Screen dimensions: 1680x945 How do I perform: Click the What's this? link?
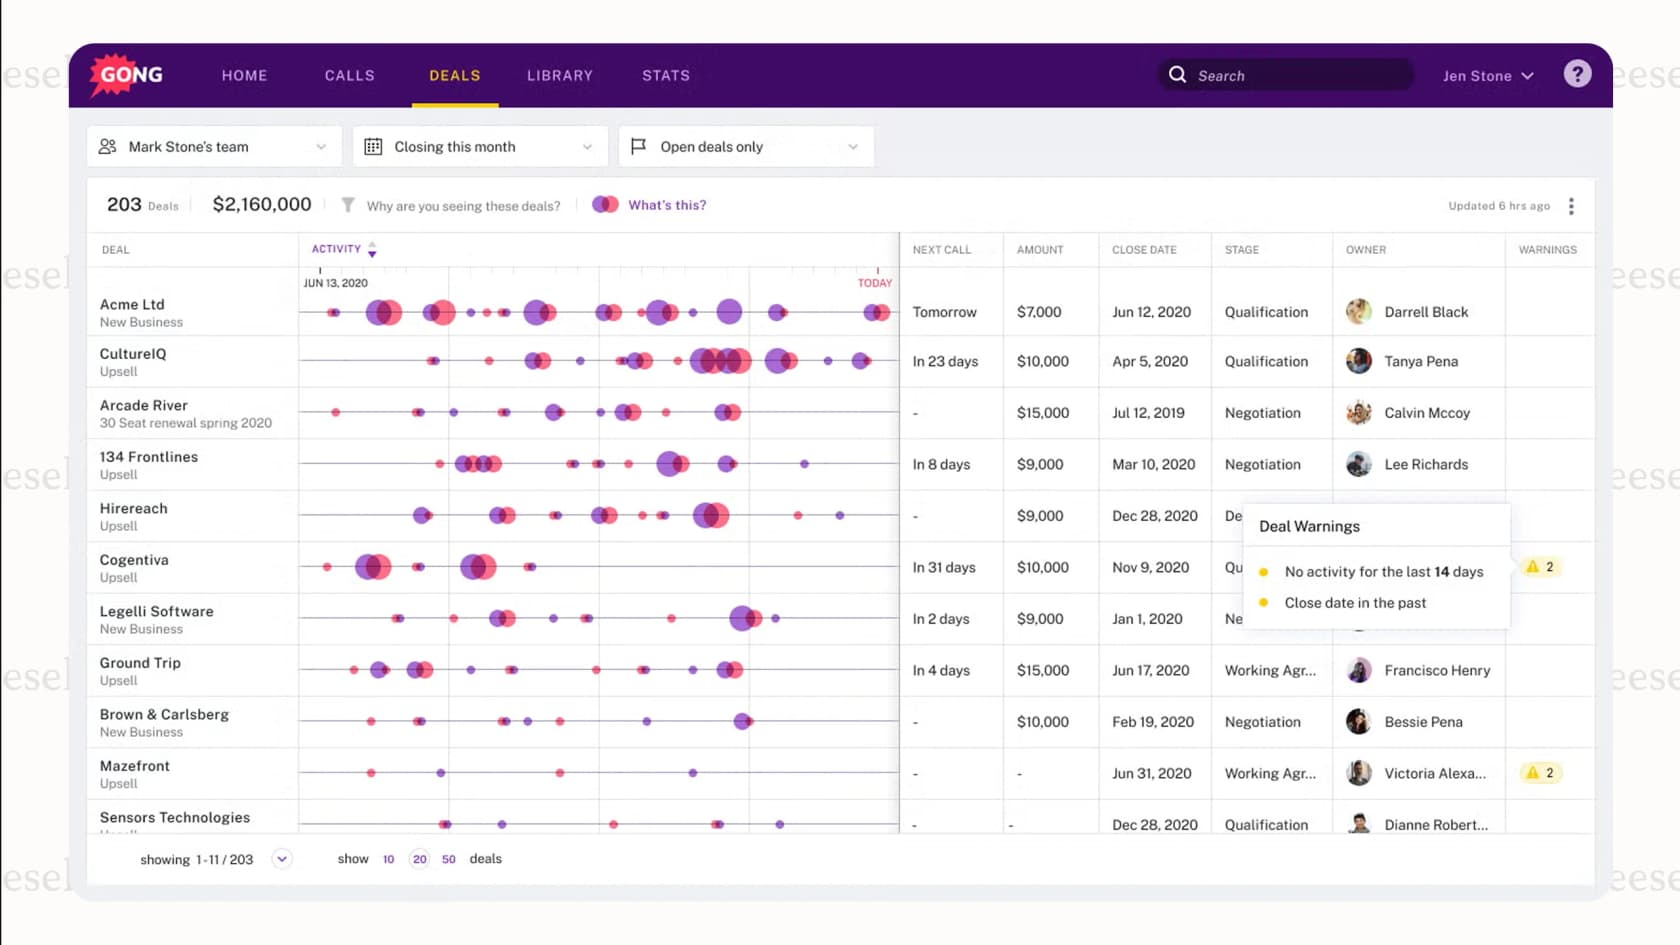[667, 205]
